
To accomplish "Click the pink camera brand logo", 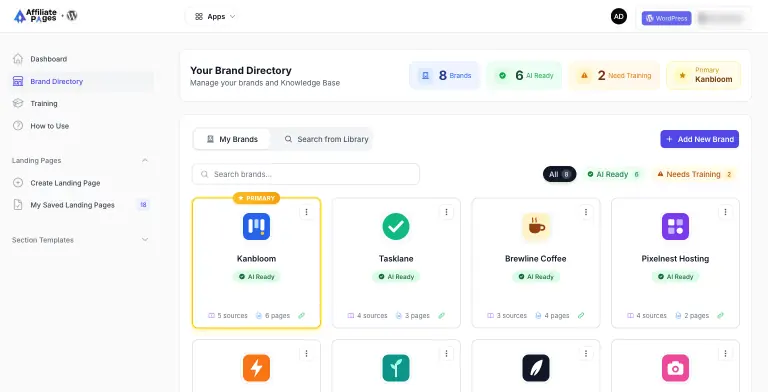I will [x=675, y=368].
